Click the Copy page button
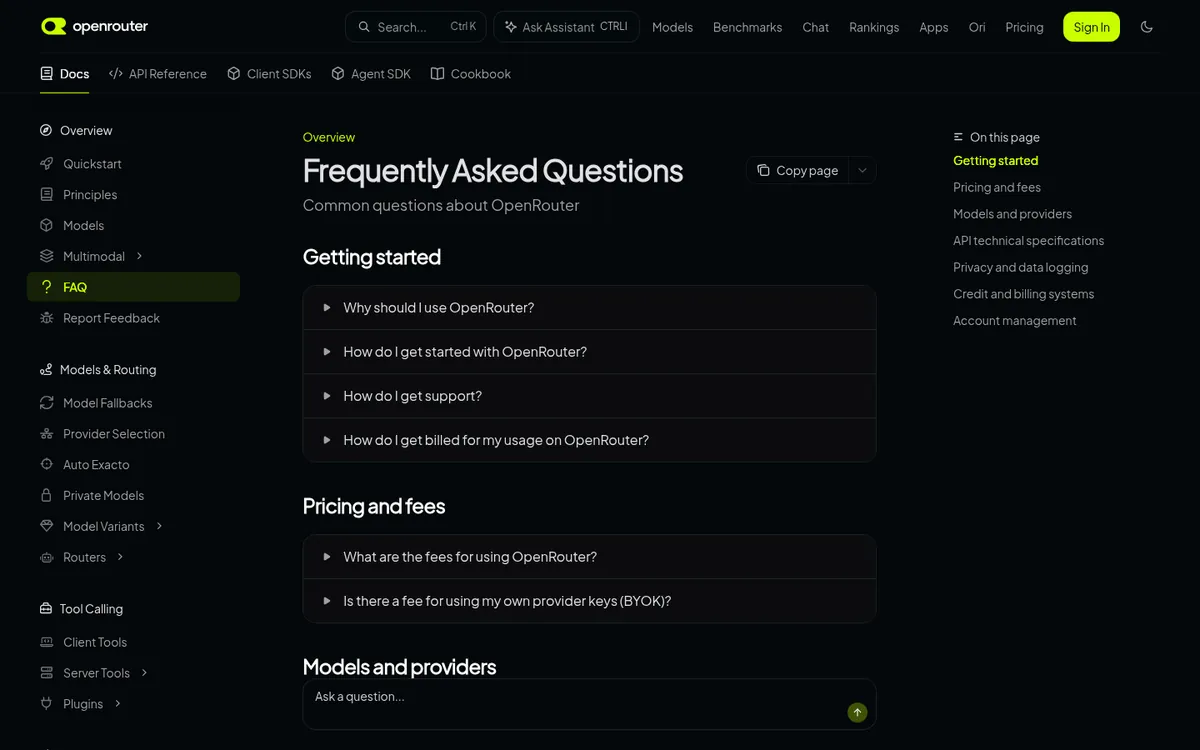Screen dimensions: 1200x750 [798, 170]
